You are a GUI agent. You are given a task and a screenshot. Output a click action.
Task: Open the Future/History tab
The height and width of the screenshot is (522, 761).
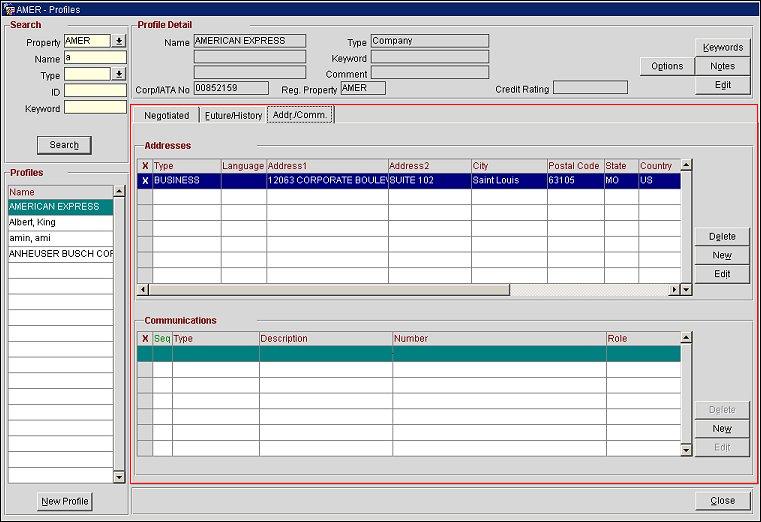tap(233, 115)
